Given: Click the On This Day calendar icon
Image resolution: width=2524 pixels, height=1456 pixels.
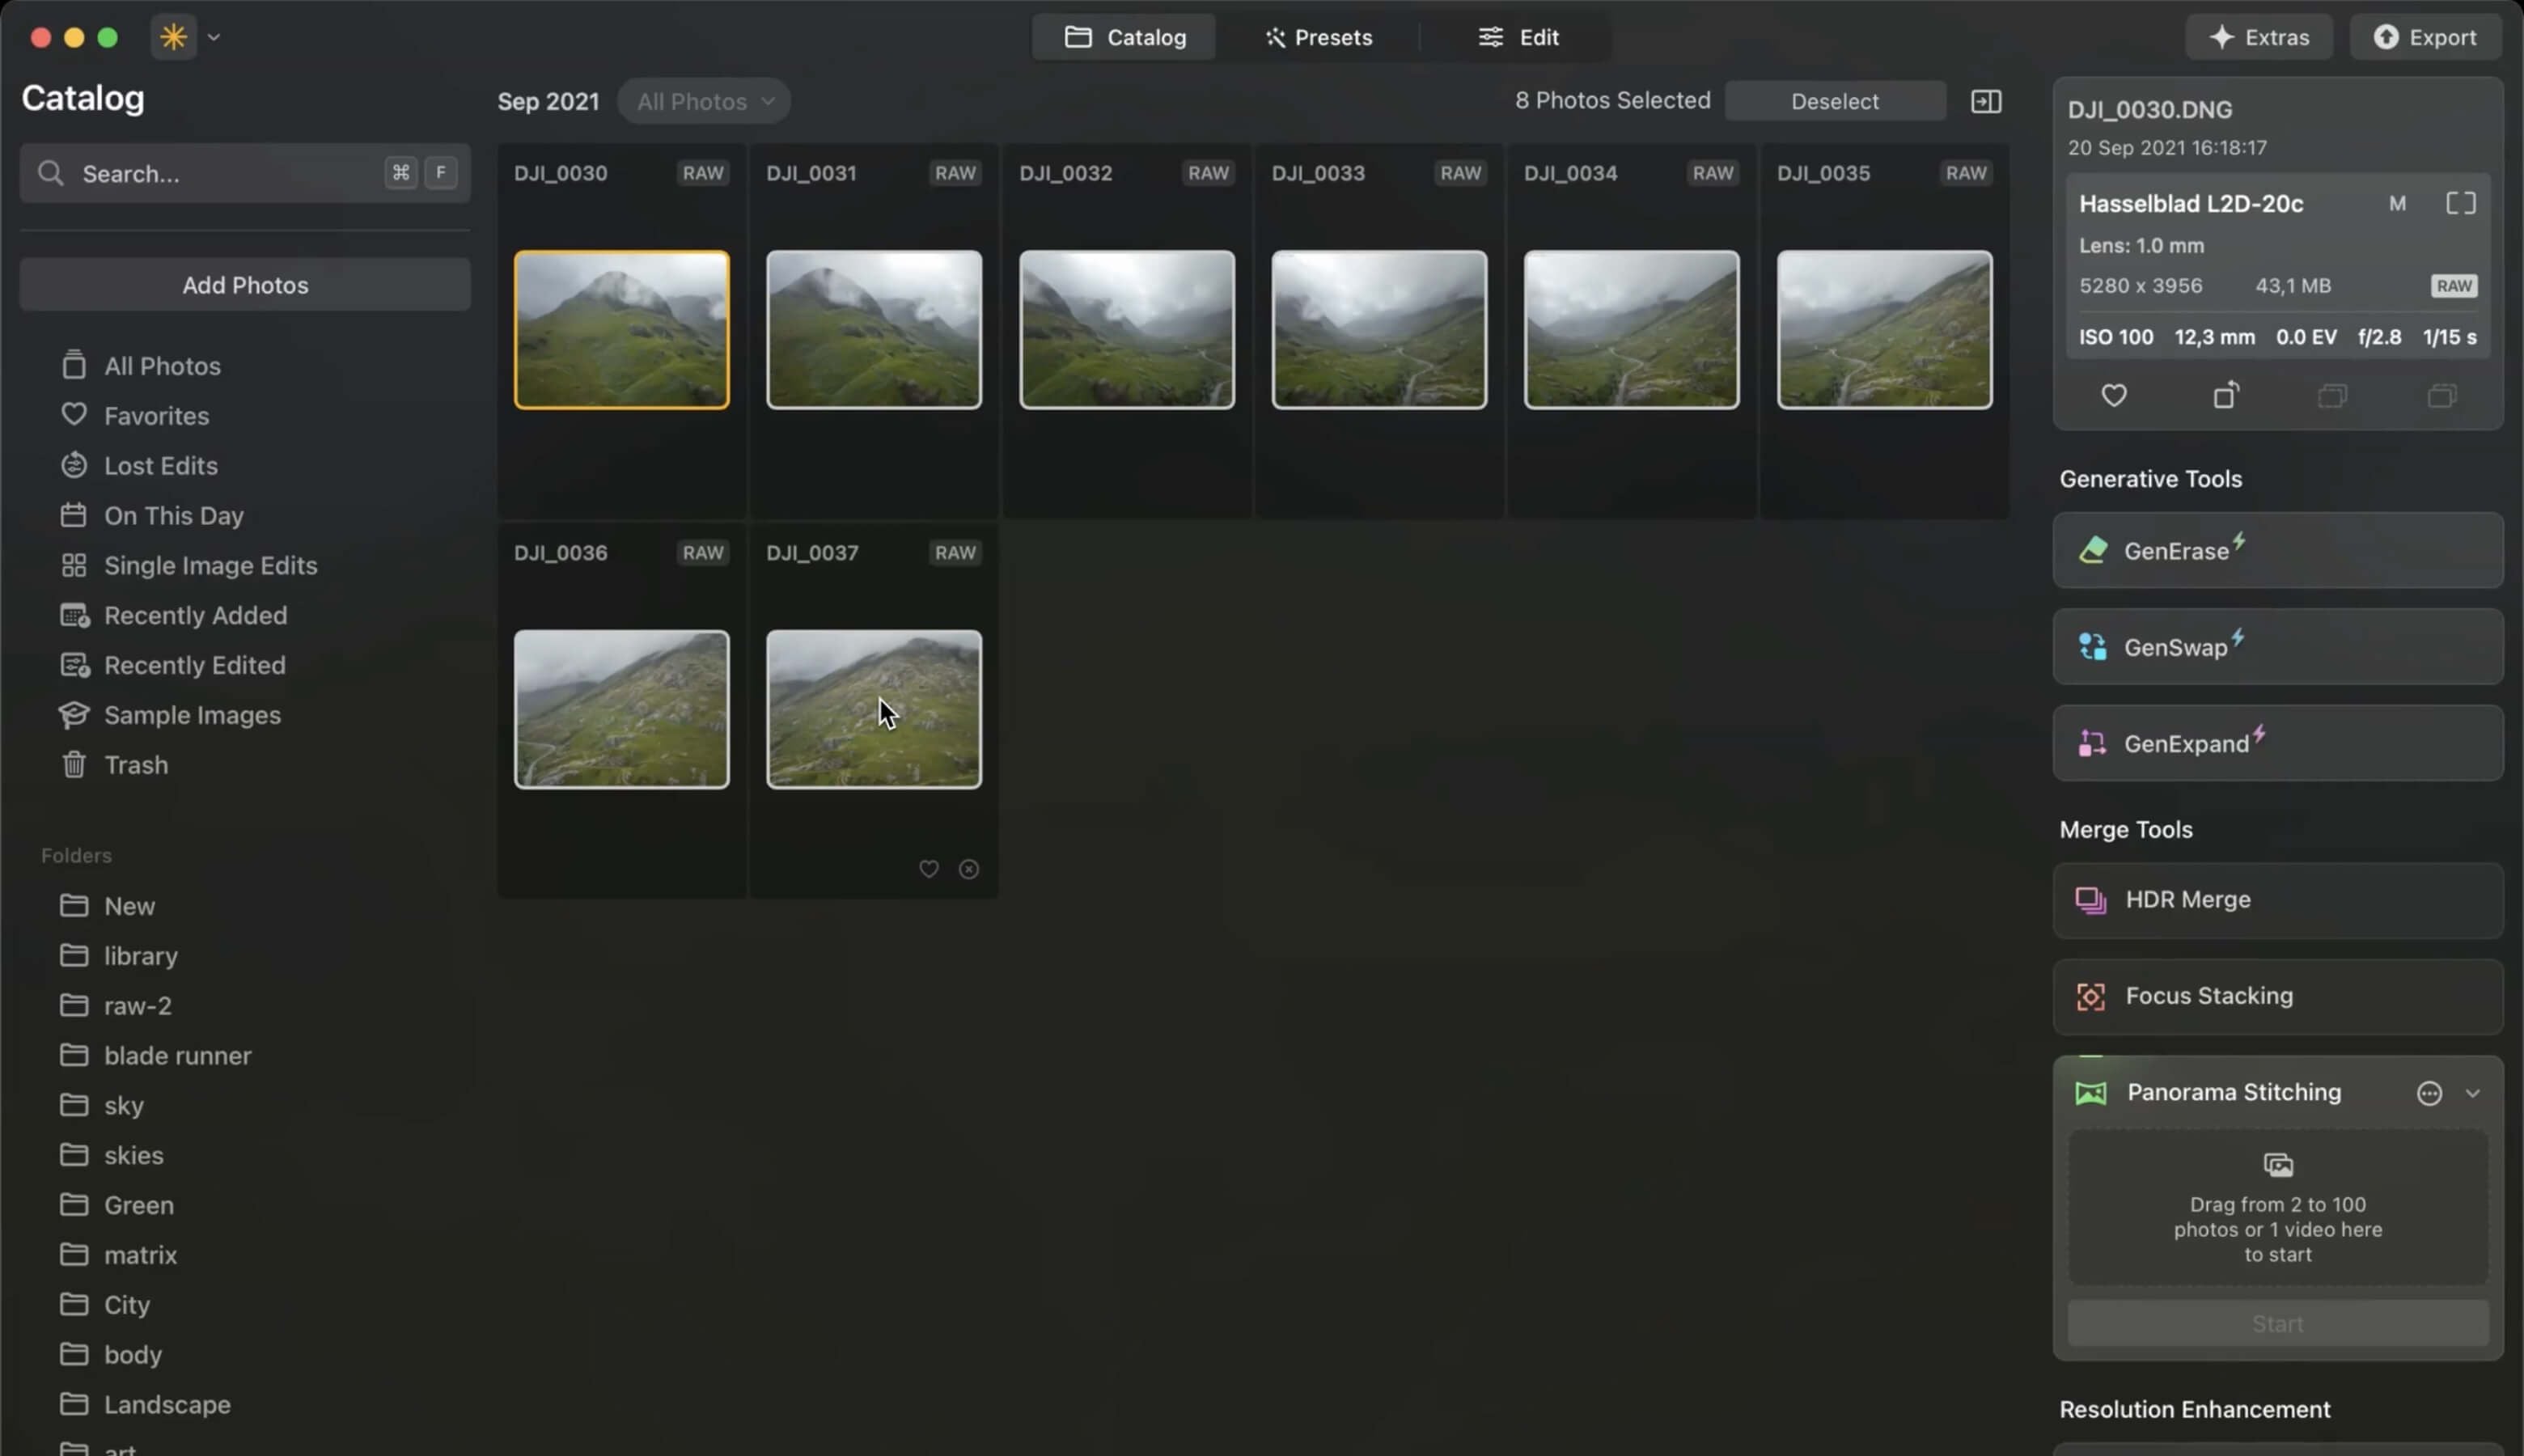Looking at the screenshot, I should point(74,515).
